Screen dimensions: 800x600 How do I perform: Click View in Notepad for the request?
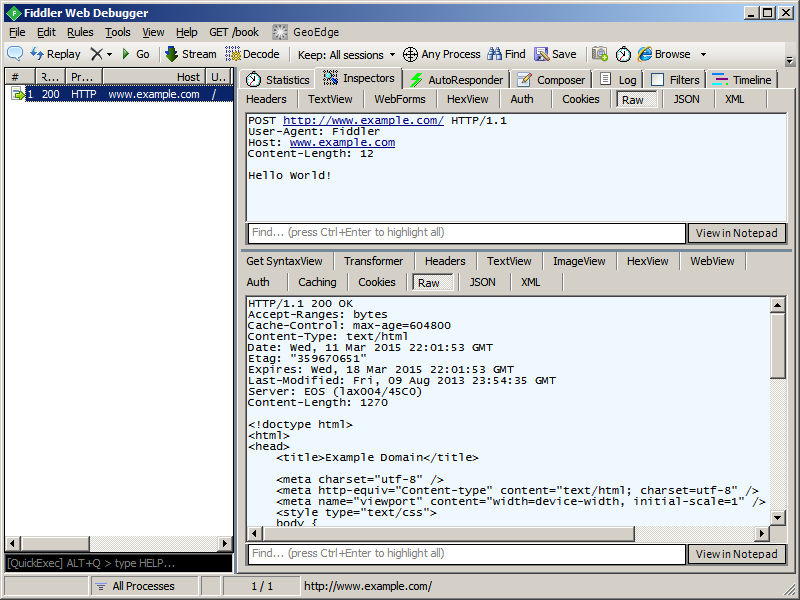(x=736, y=233)
